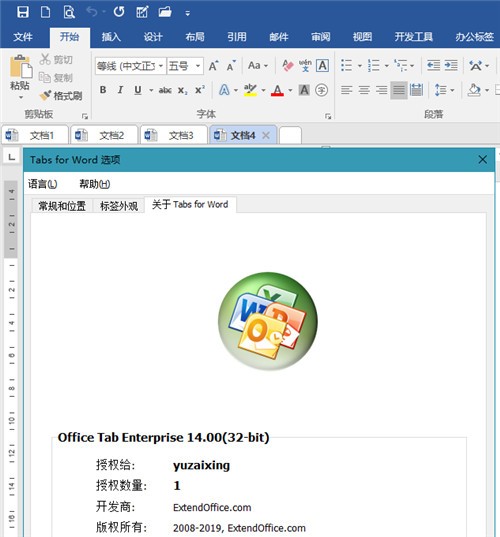Switch to the 设计 ribbon tab
This screenshot has width=500, height=537.
click(153, 37)
